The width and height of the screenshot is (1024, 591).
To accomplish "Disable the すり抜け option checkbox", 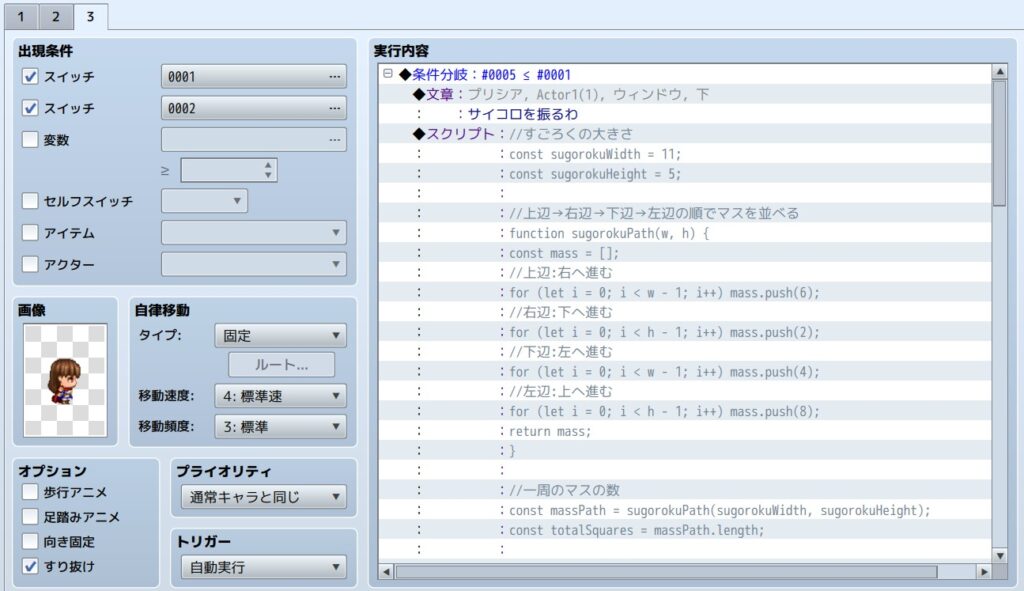I will point(30,566).
